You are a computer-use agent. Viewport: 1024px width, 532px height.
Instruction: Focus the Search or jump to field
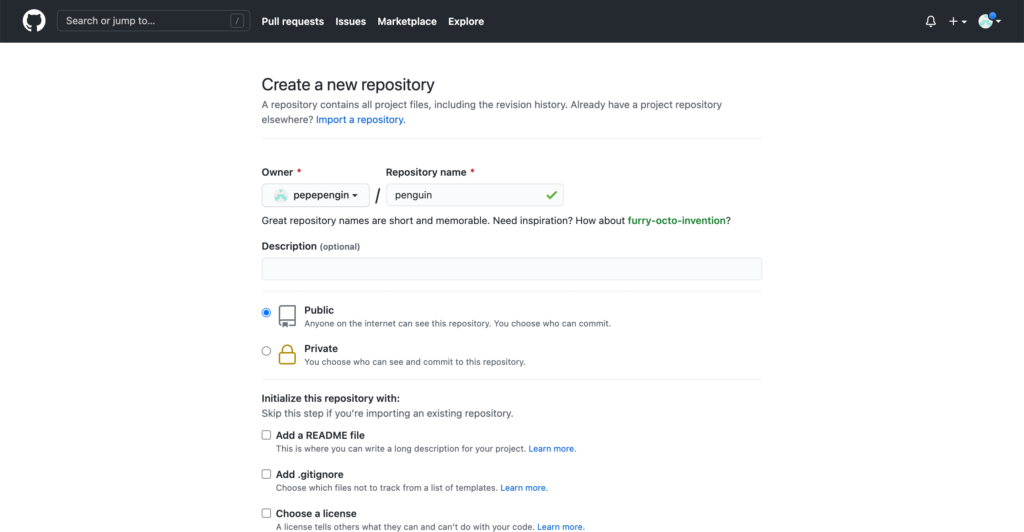point(153,21)
